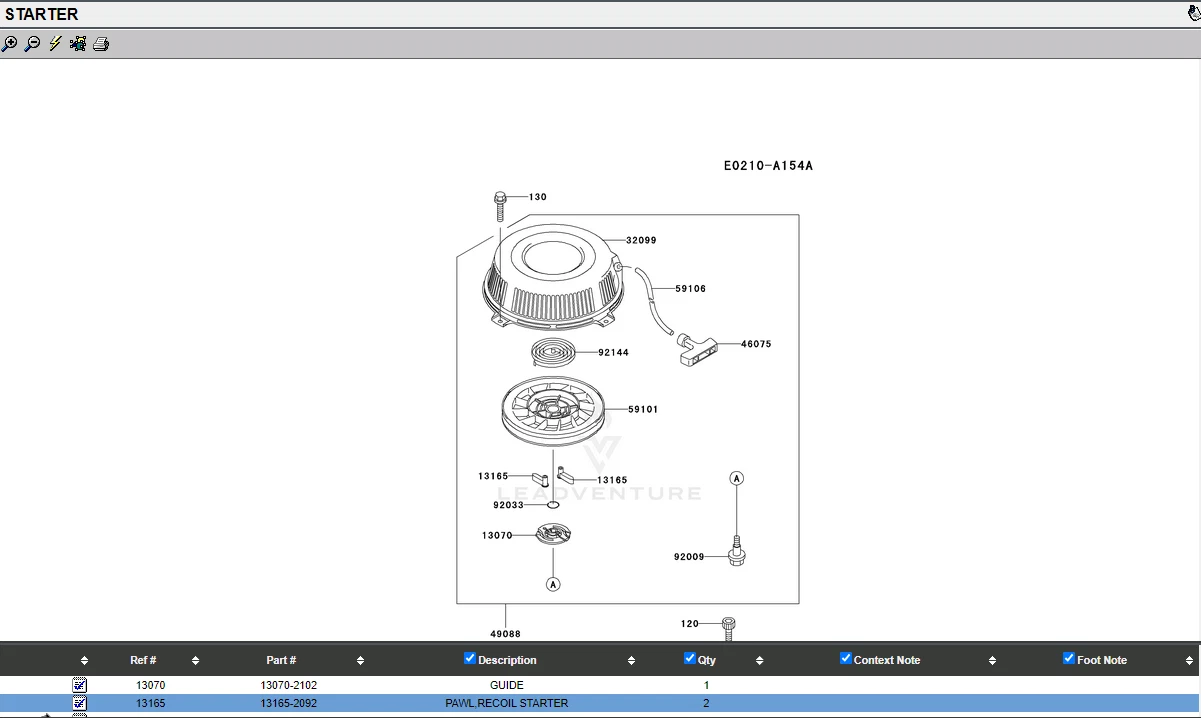Click the icon at top-right of title bar
Image resolution: width=1201 pixels, height=718 pixels.
click(x=1193, y=14)
